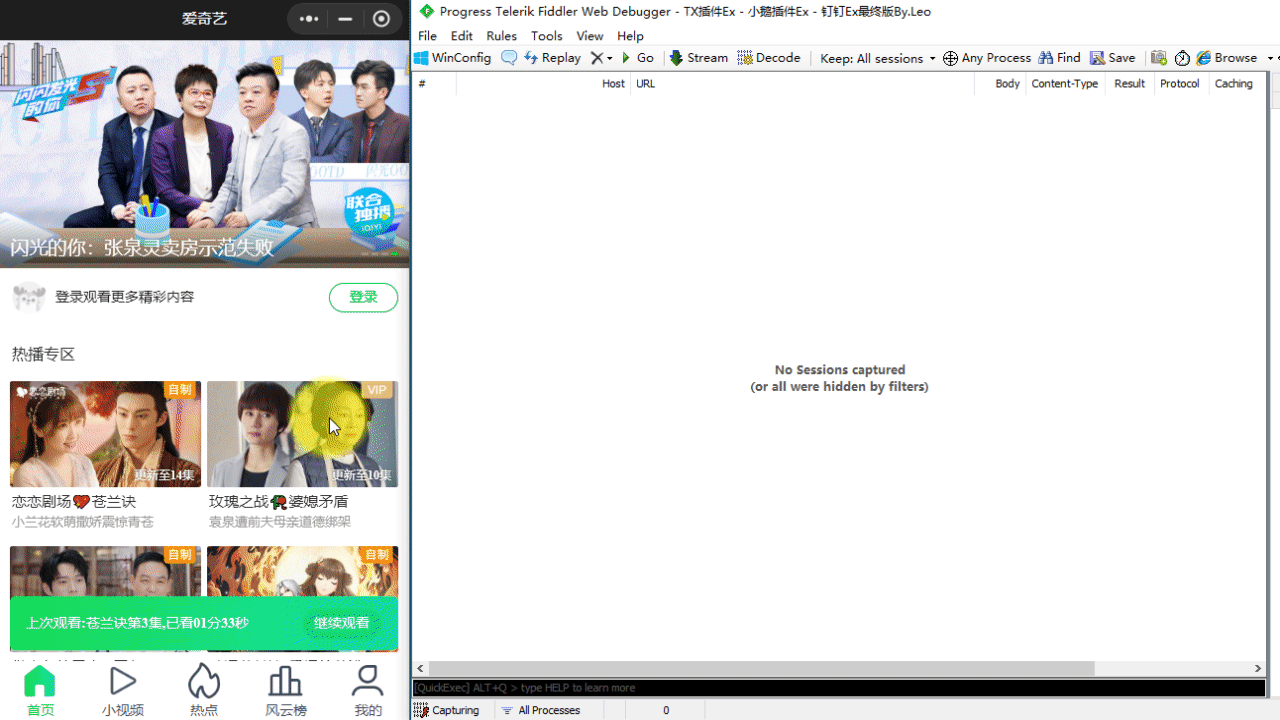1280x720 pixels.
Task: Click session count 0 in status bar
Action: click(666, 710)
